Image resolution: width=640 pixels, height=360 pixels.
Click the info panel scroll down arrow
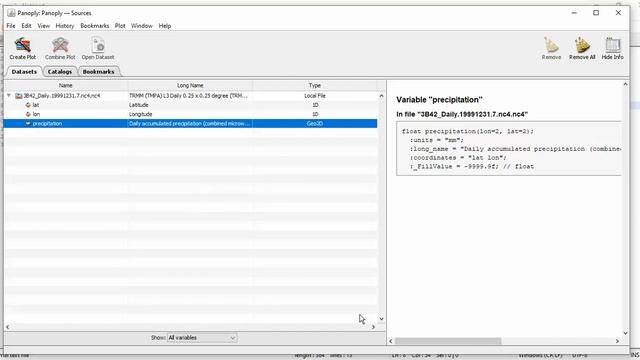pyautogui.click(x=625, y=333)
